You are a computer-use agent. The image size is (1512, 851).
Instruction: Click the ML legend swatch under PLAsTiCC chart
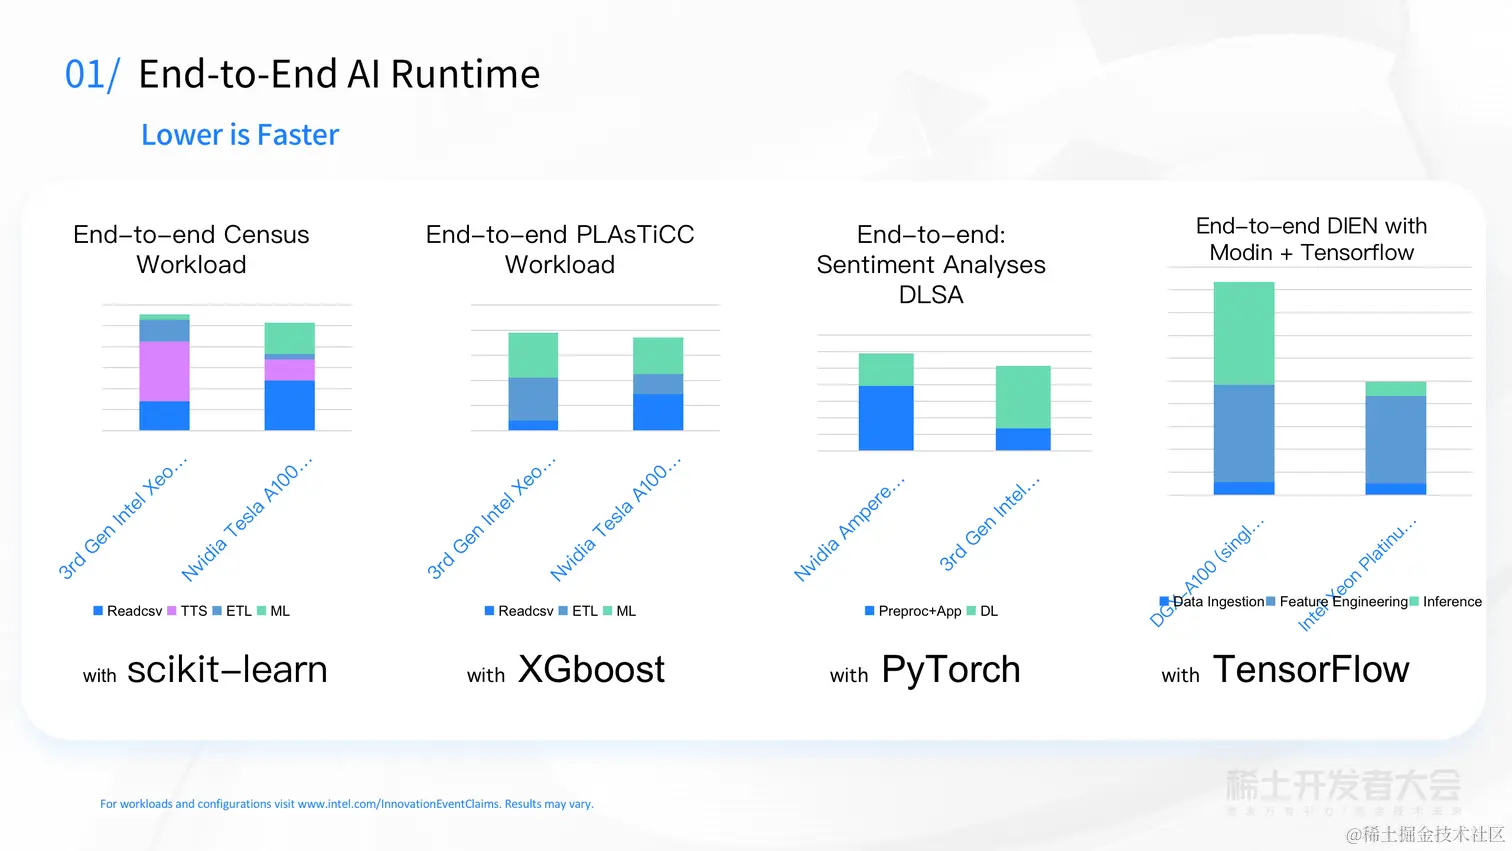coord(607,611)
